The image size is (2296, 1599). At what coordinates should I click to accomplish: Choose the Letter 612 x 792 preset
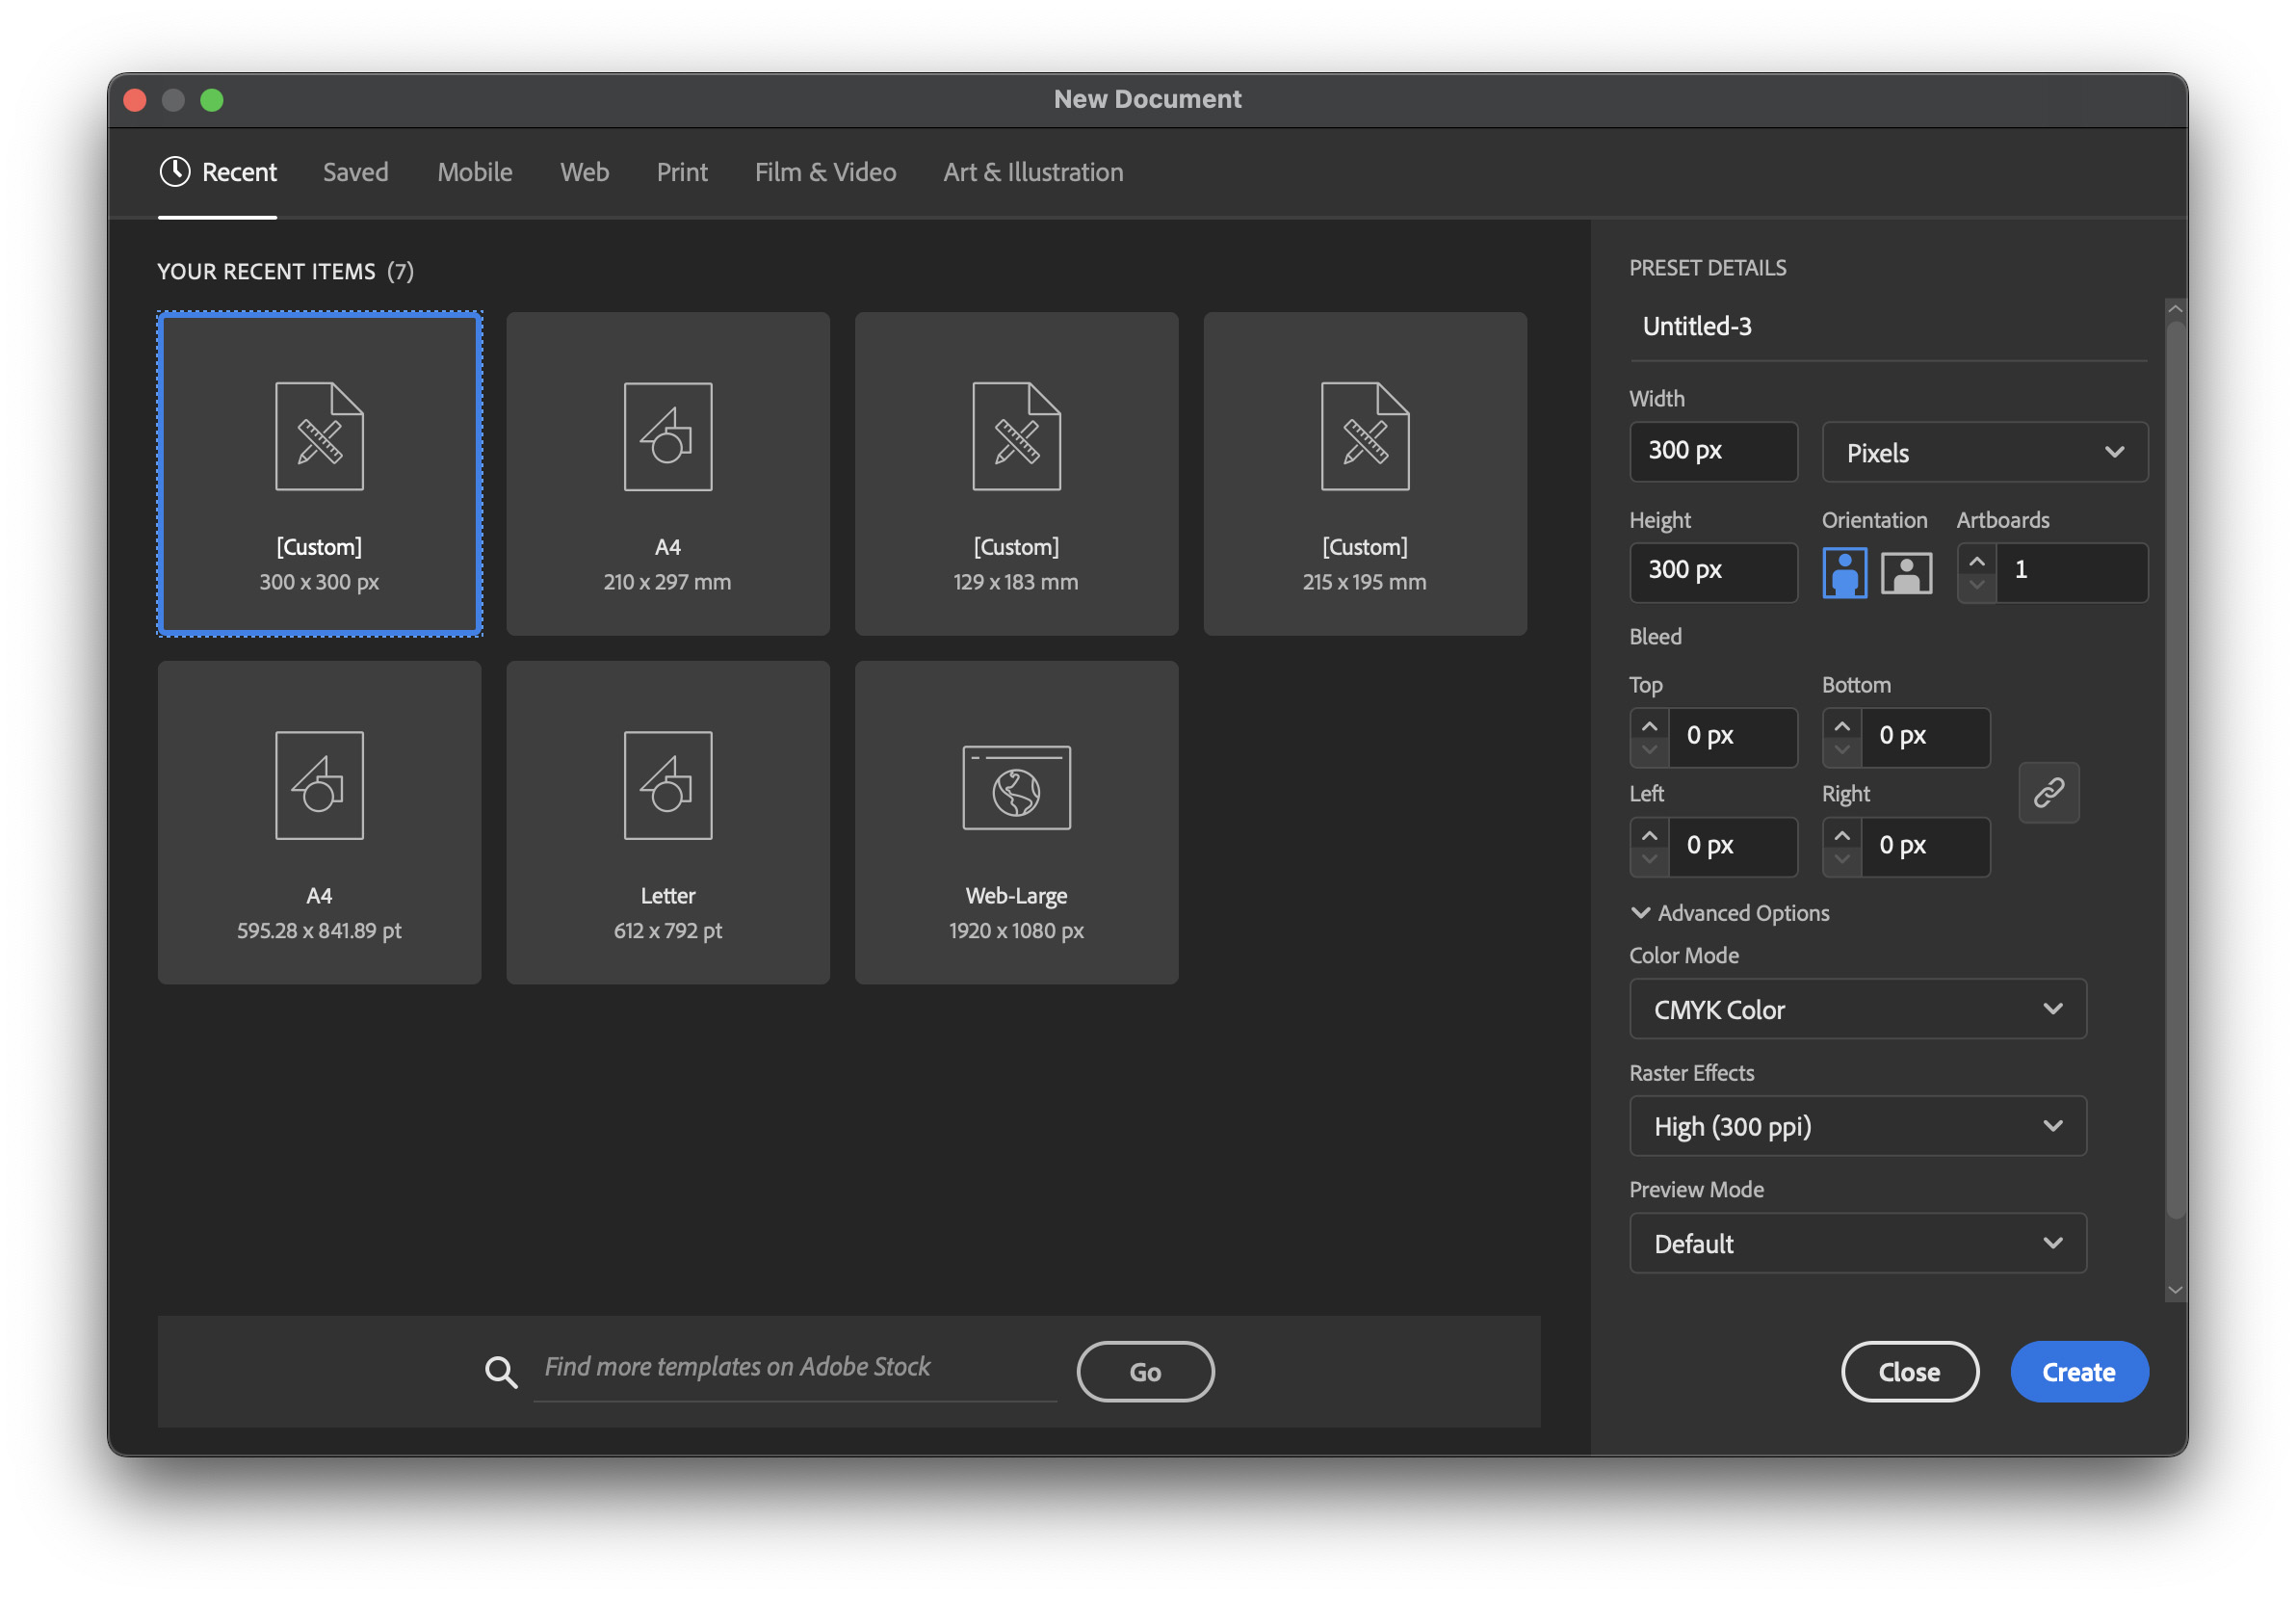tap(668, 822)
